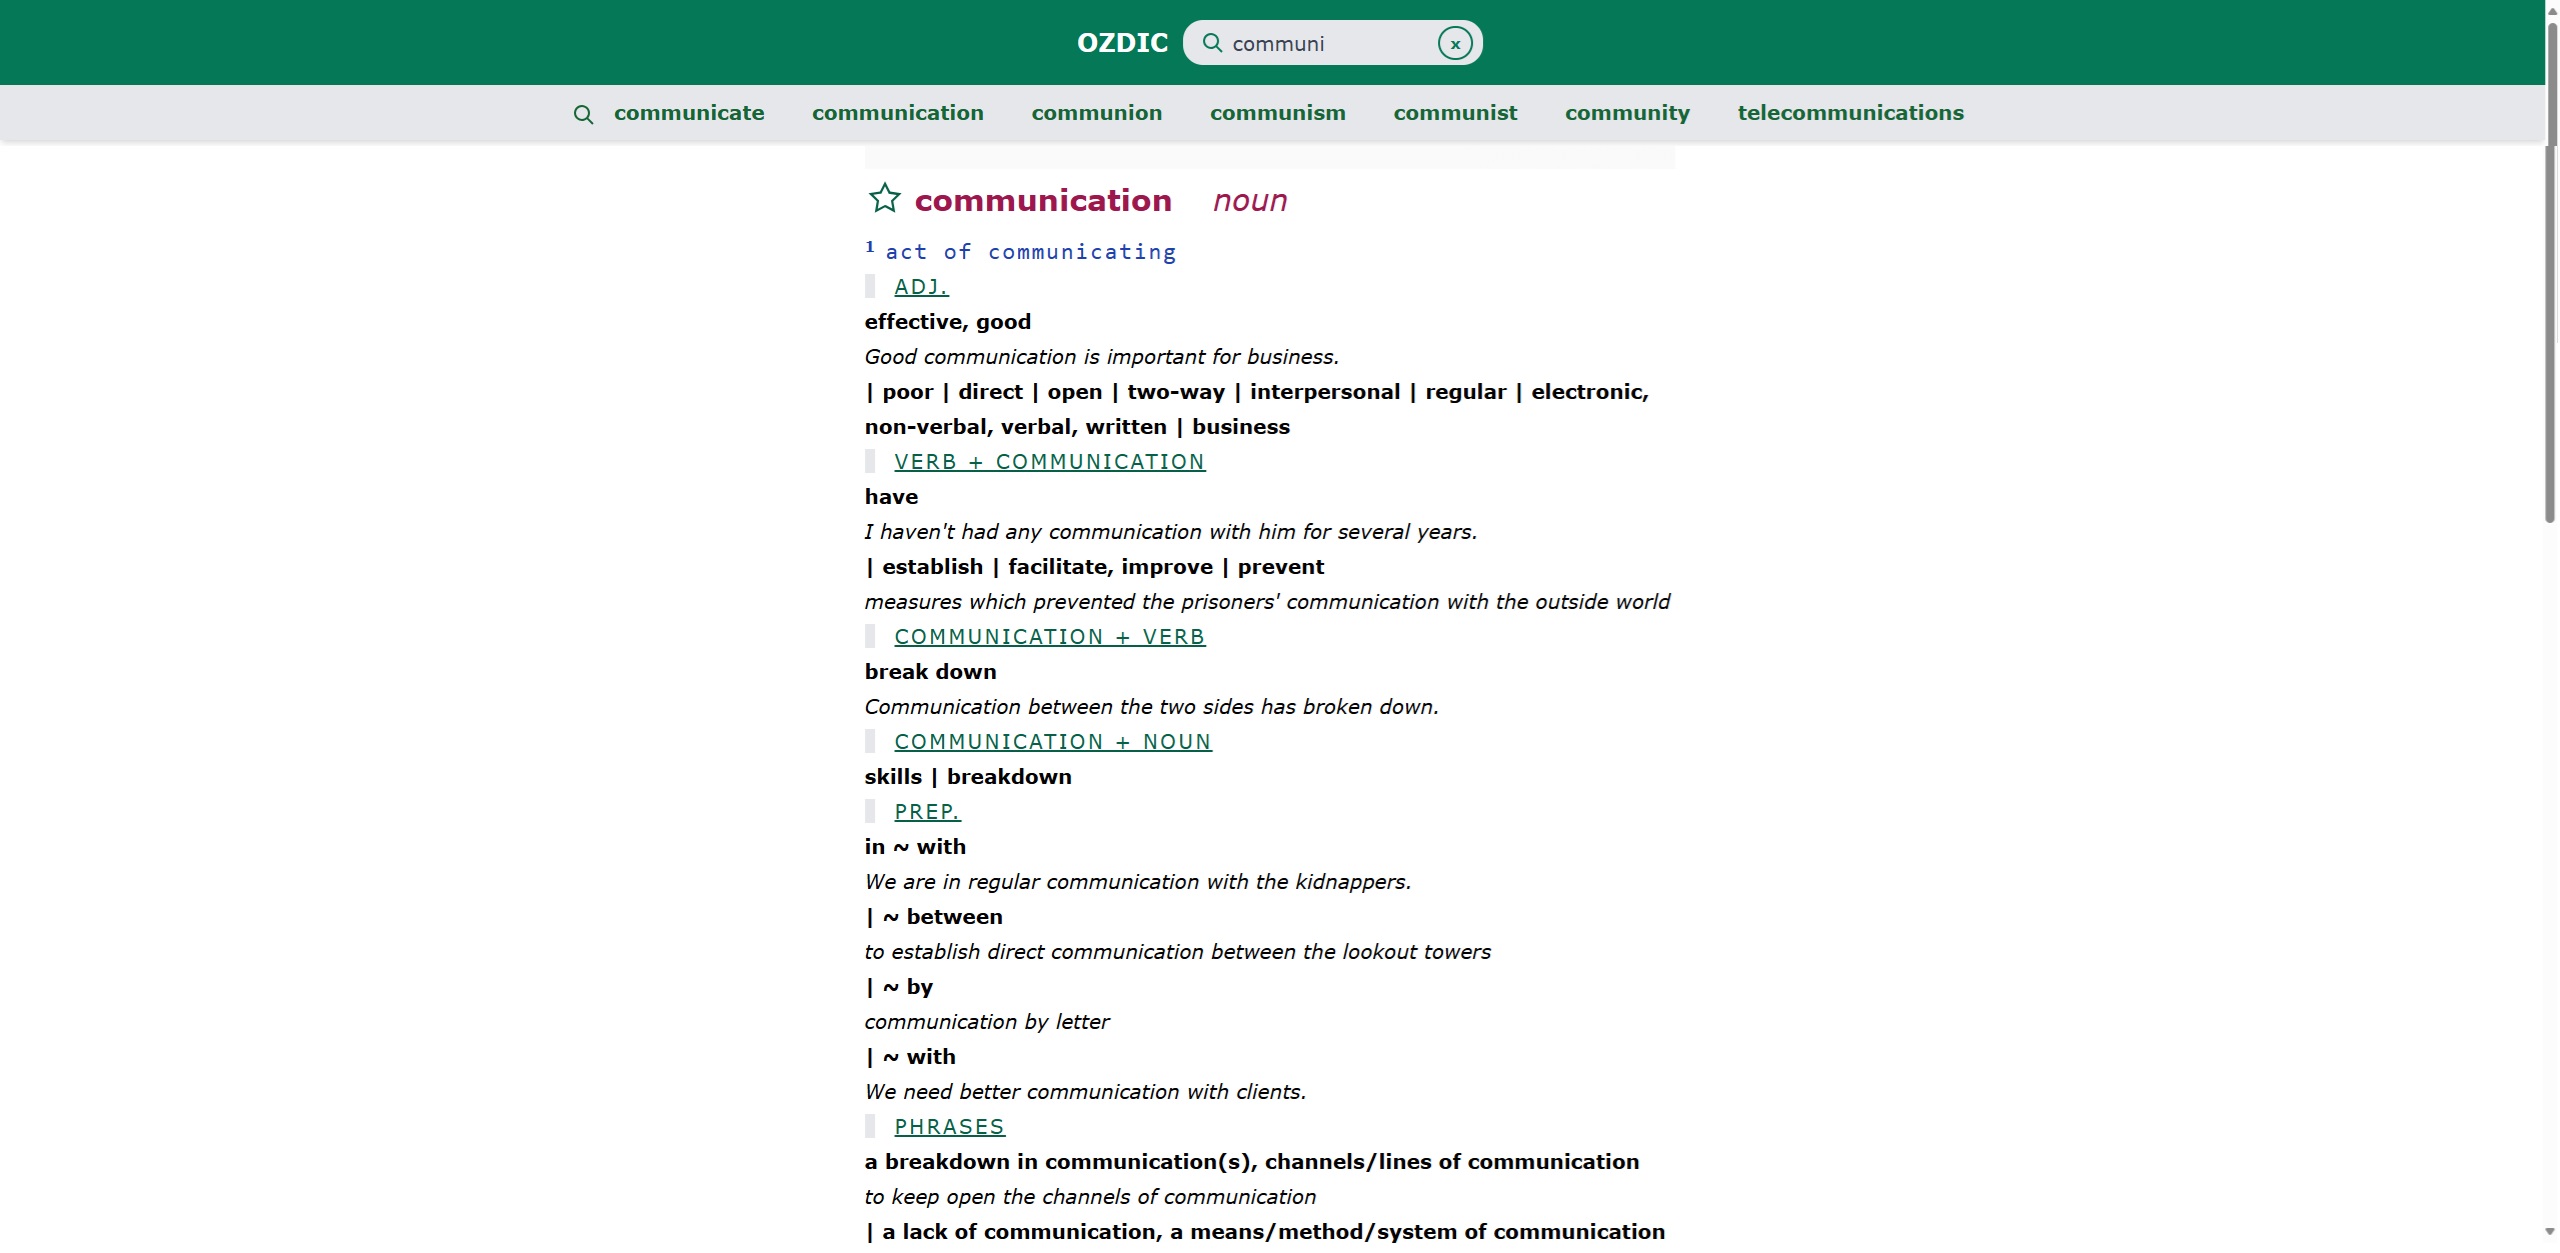Viewport: 2560px width, 1253px height.
Task: Select the 'communication' suggestion
Action: pos(897,113)
